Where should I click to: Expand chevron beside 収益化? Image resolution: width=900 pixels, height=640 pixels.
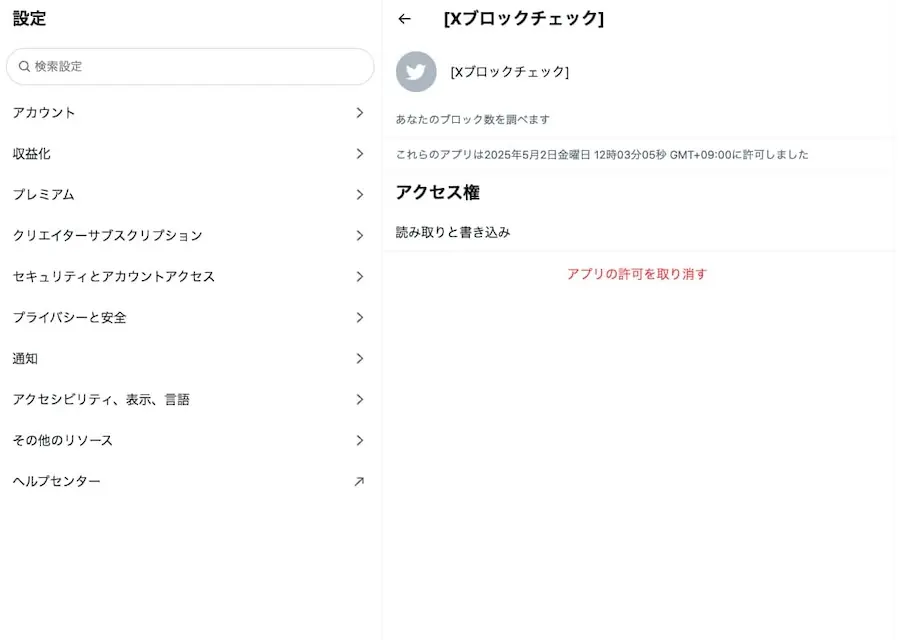click(x=360, y=154)
